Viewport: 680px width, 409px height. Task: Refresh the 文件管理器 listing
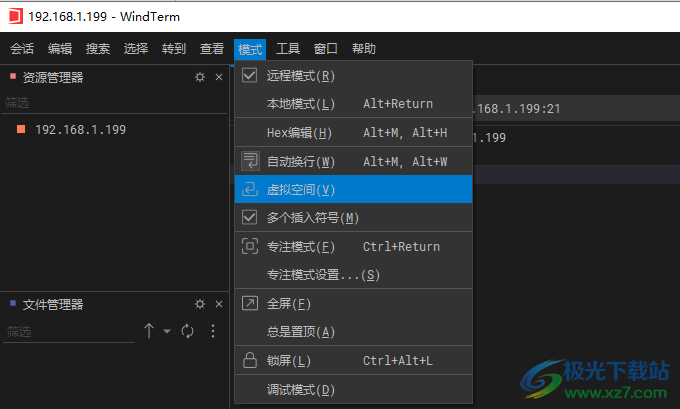point(187,331)
